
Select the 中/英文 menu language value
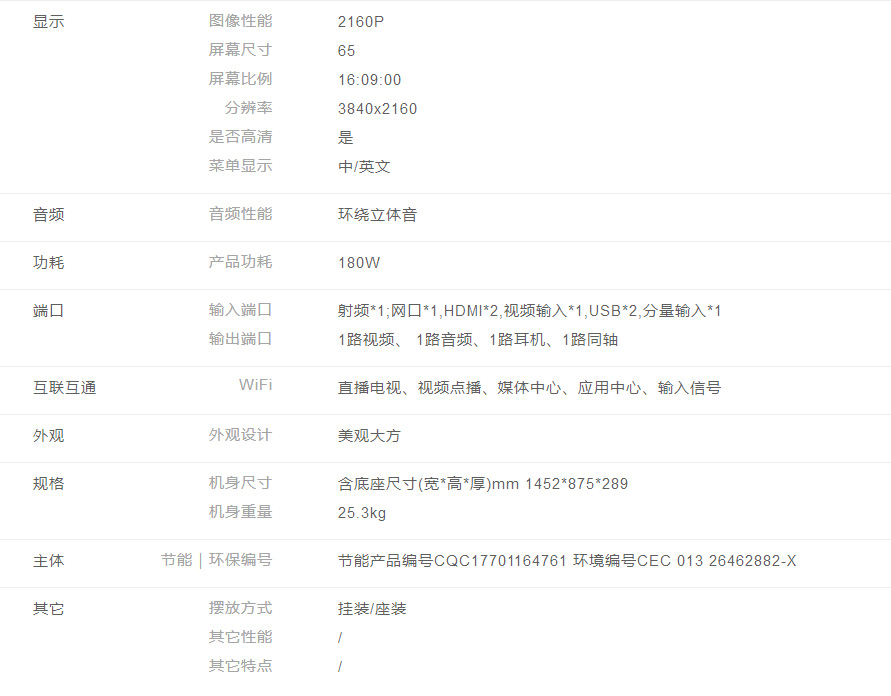click(x=364, y=167)
